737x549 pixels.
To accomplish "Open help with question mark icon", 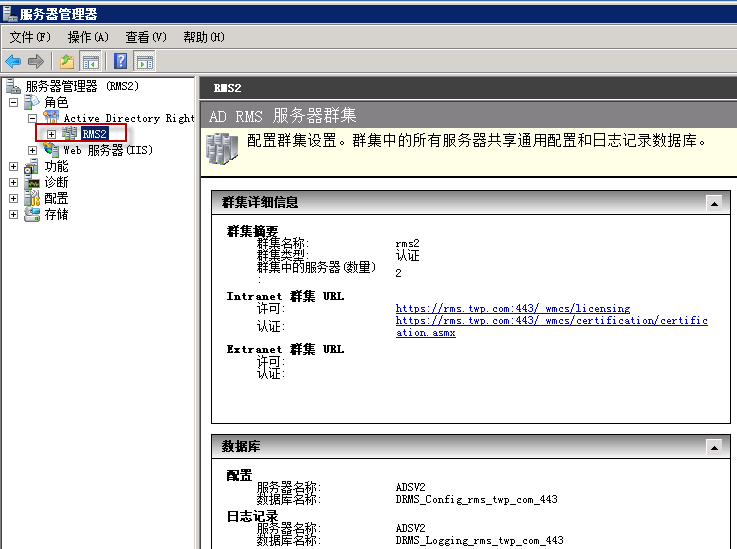I will point(121,62).
